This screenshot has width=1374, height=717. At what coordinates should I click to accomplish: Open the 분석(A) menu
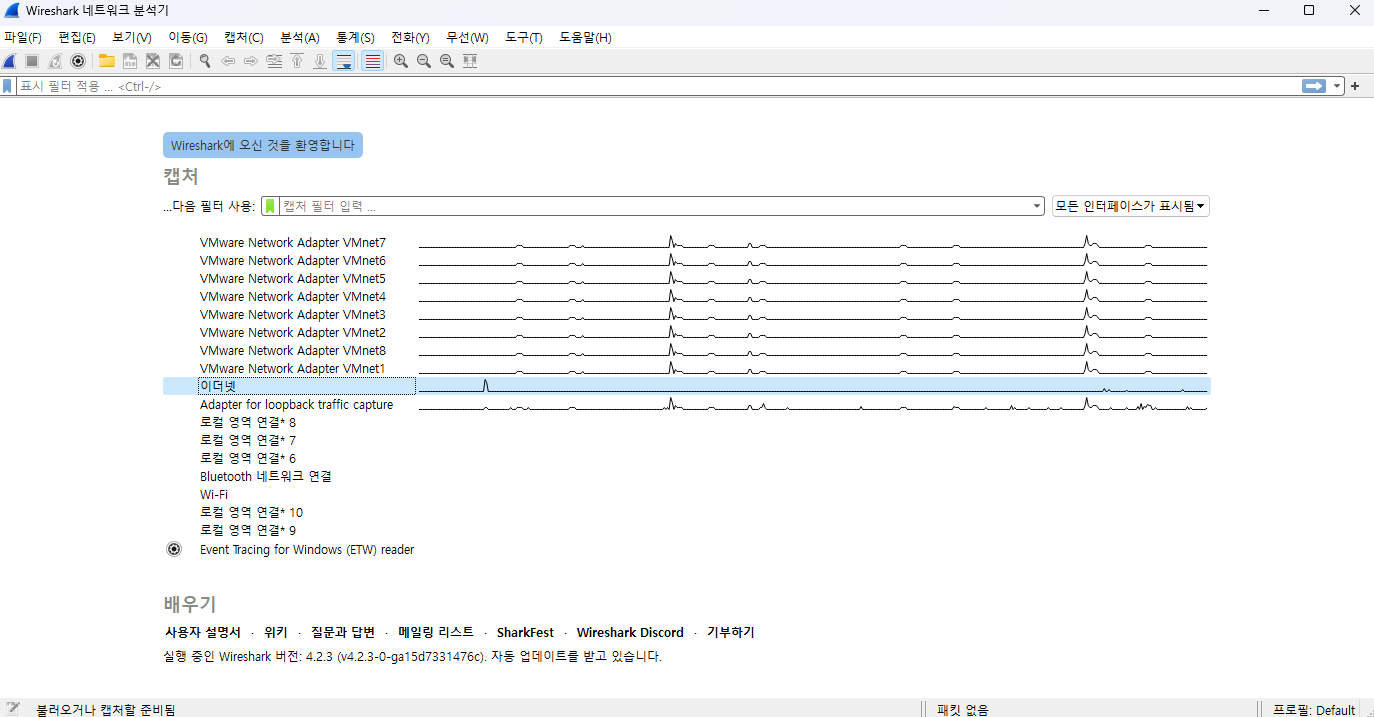300,37
